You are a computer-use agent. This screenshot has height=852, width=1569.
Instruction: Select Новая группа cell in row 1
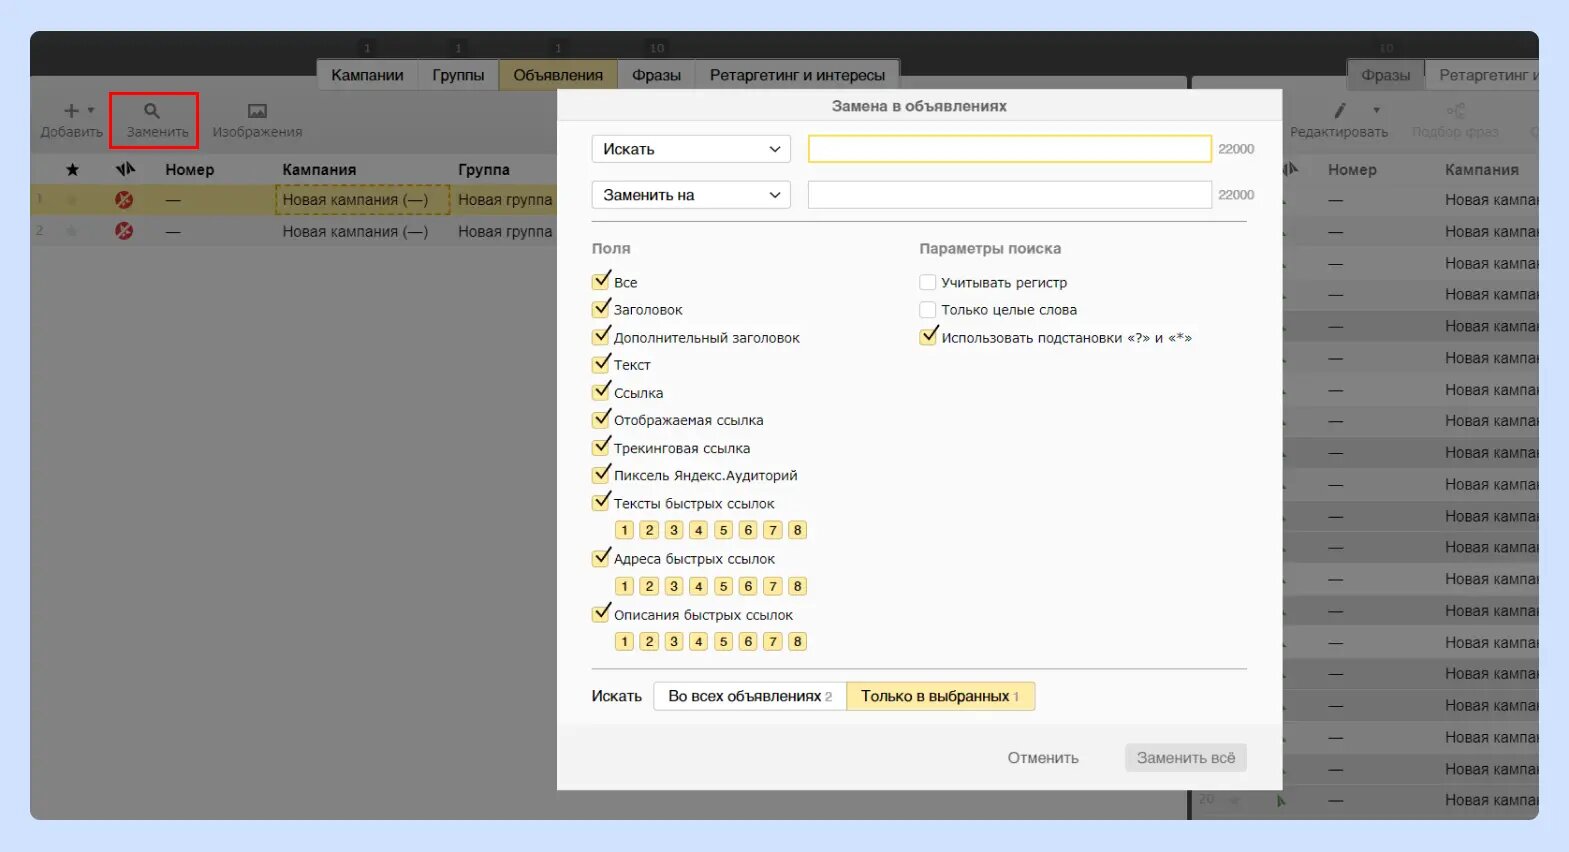coord(505,200)
